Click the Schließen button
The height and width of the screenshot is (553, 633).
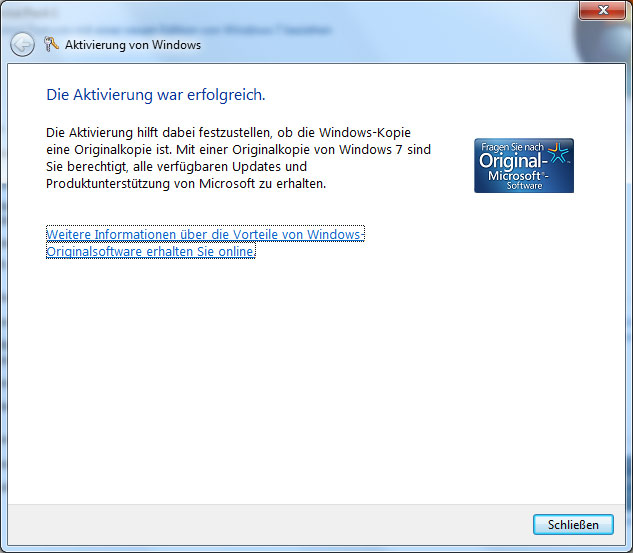click(573, 524)
